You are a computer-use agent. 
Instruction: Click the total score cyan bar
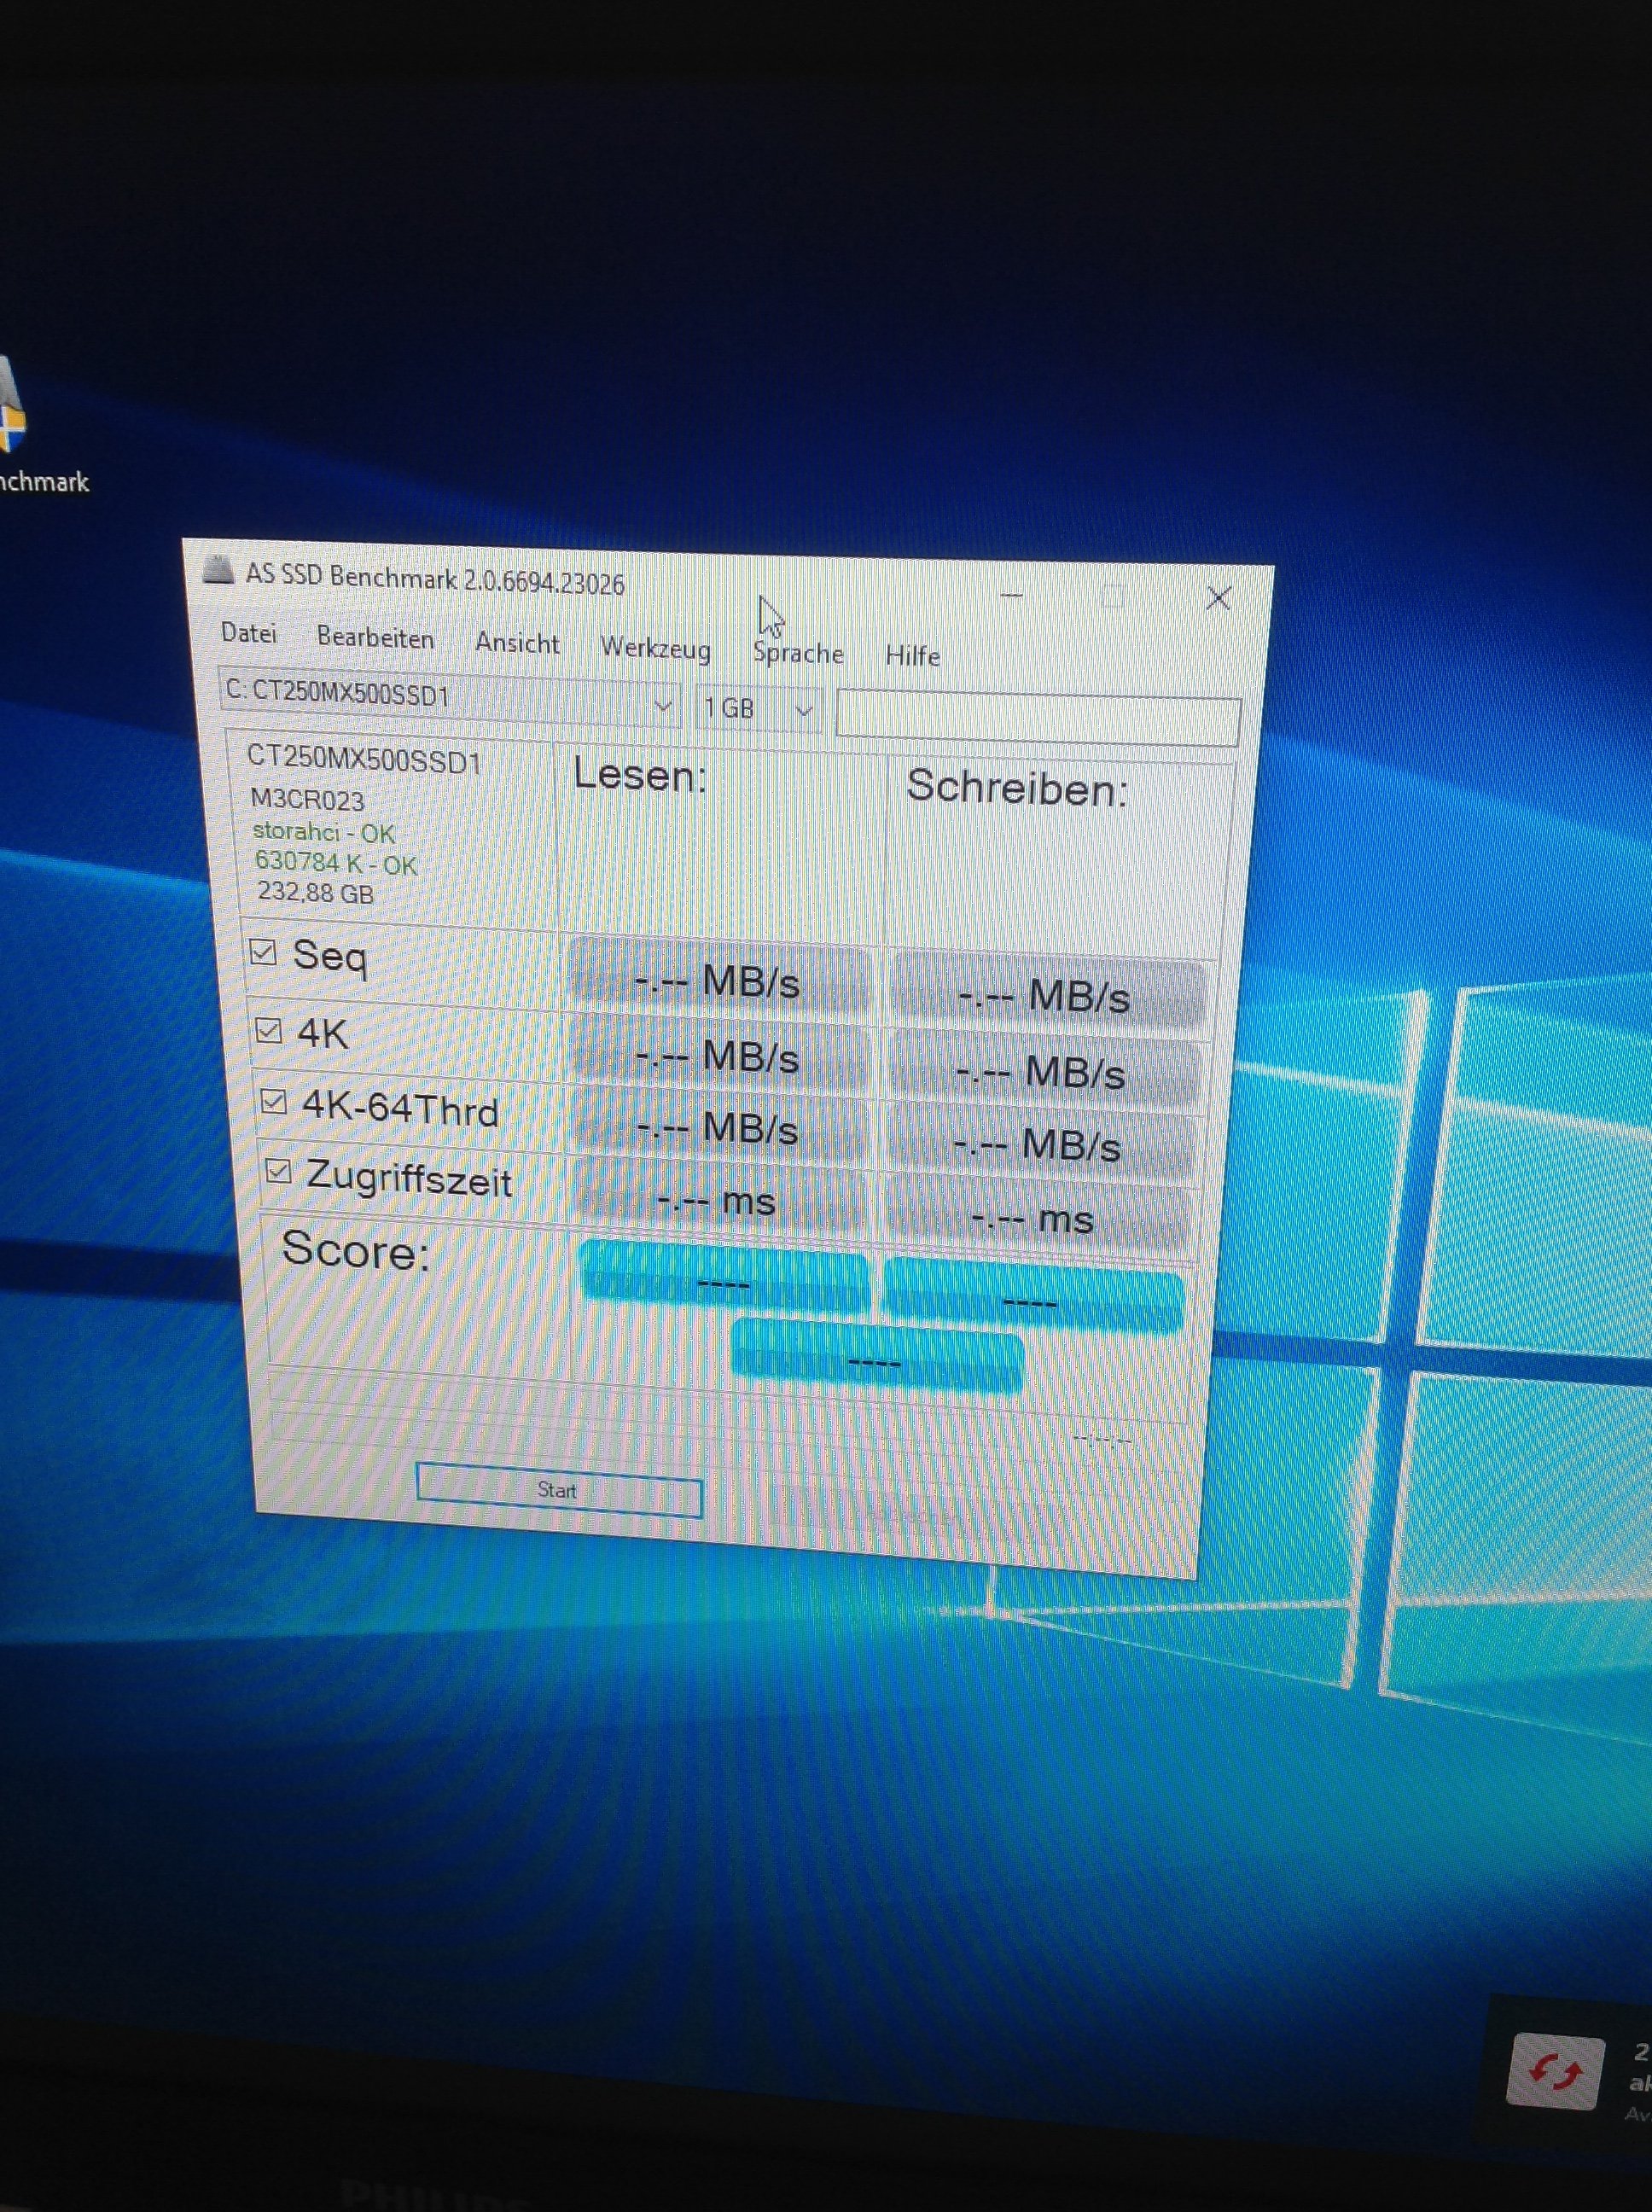(877, 1359)
